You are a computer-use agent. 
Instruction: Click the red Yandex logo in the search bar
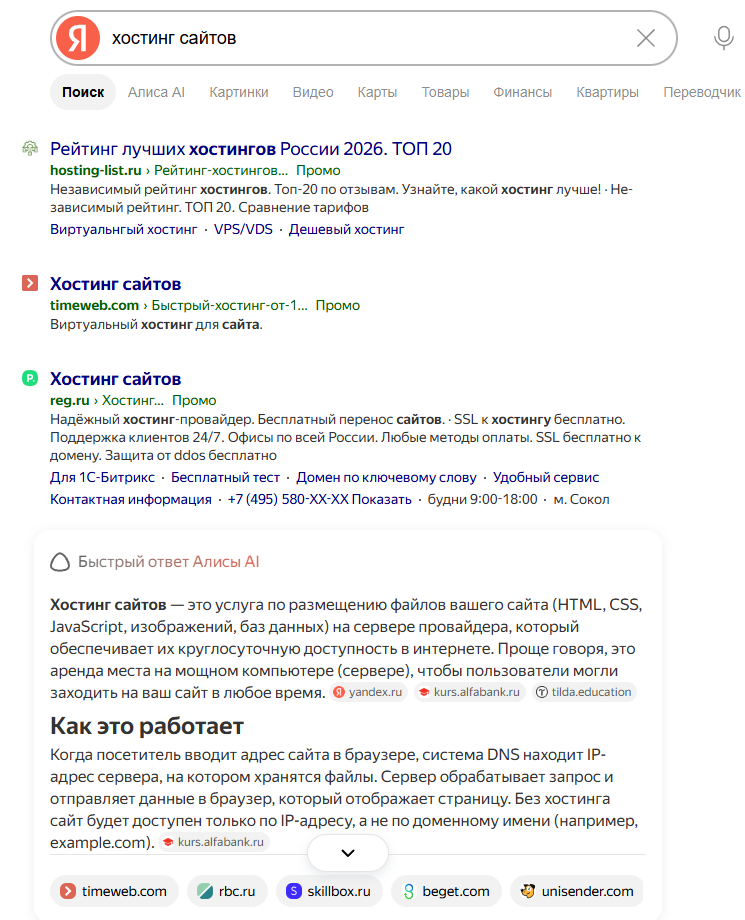[77, 38]
